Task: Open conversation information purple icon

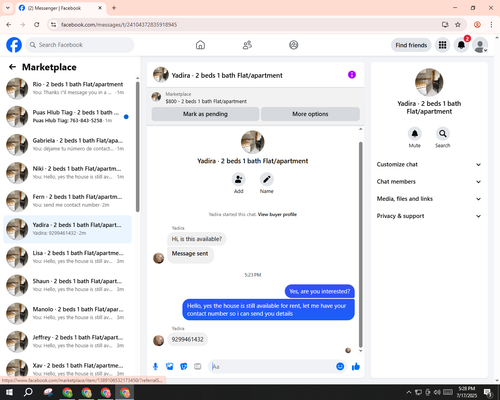Action: tap(352, 75)
